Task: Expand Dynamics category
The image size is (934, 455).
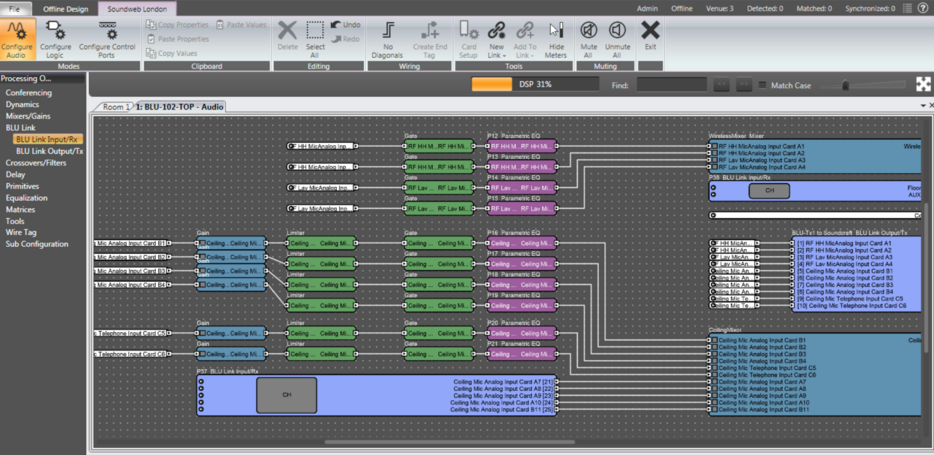Action: [22, 104]
